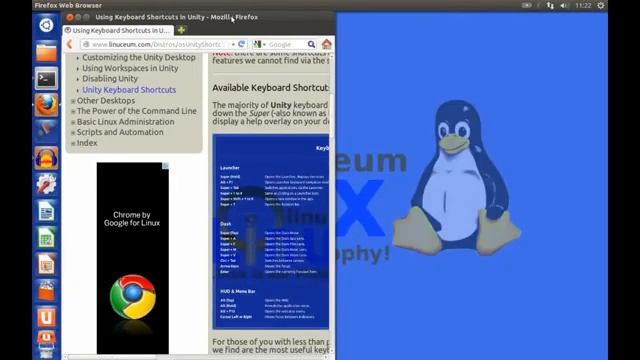Open keyboard/battery indicator in top panel
This screenshot has width=640, height=360.
[527, 5]
